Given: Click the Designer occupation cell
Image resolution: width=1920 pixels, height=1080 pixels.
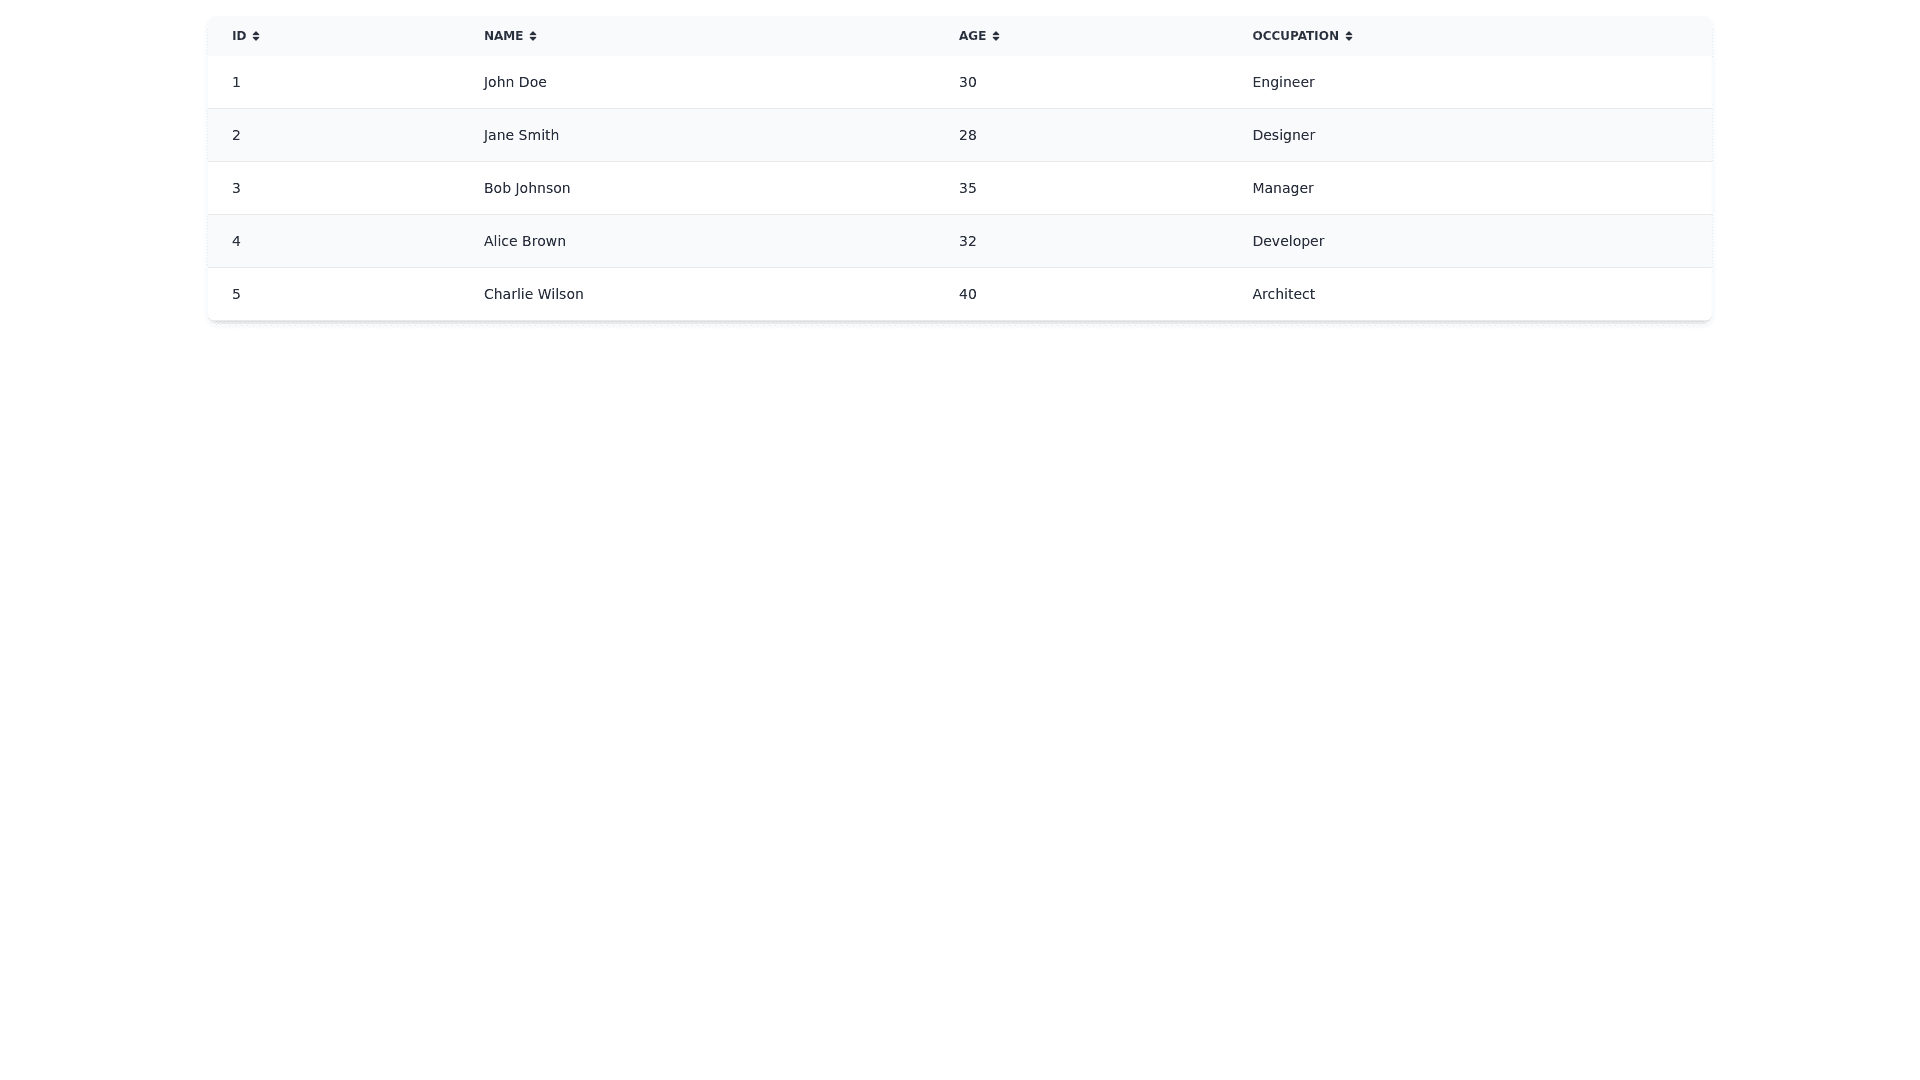Looking at the screenshot, I should [x=1283, y=135].
